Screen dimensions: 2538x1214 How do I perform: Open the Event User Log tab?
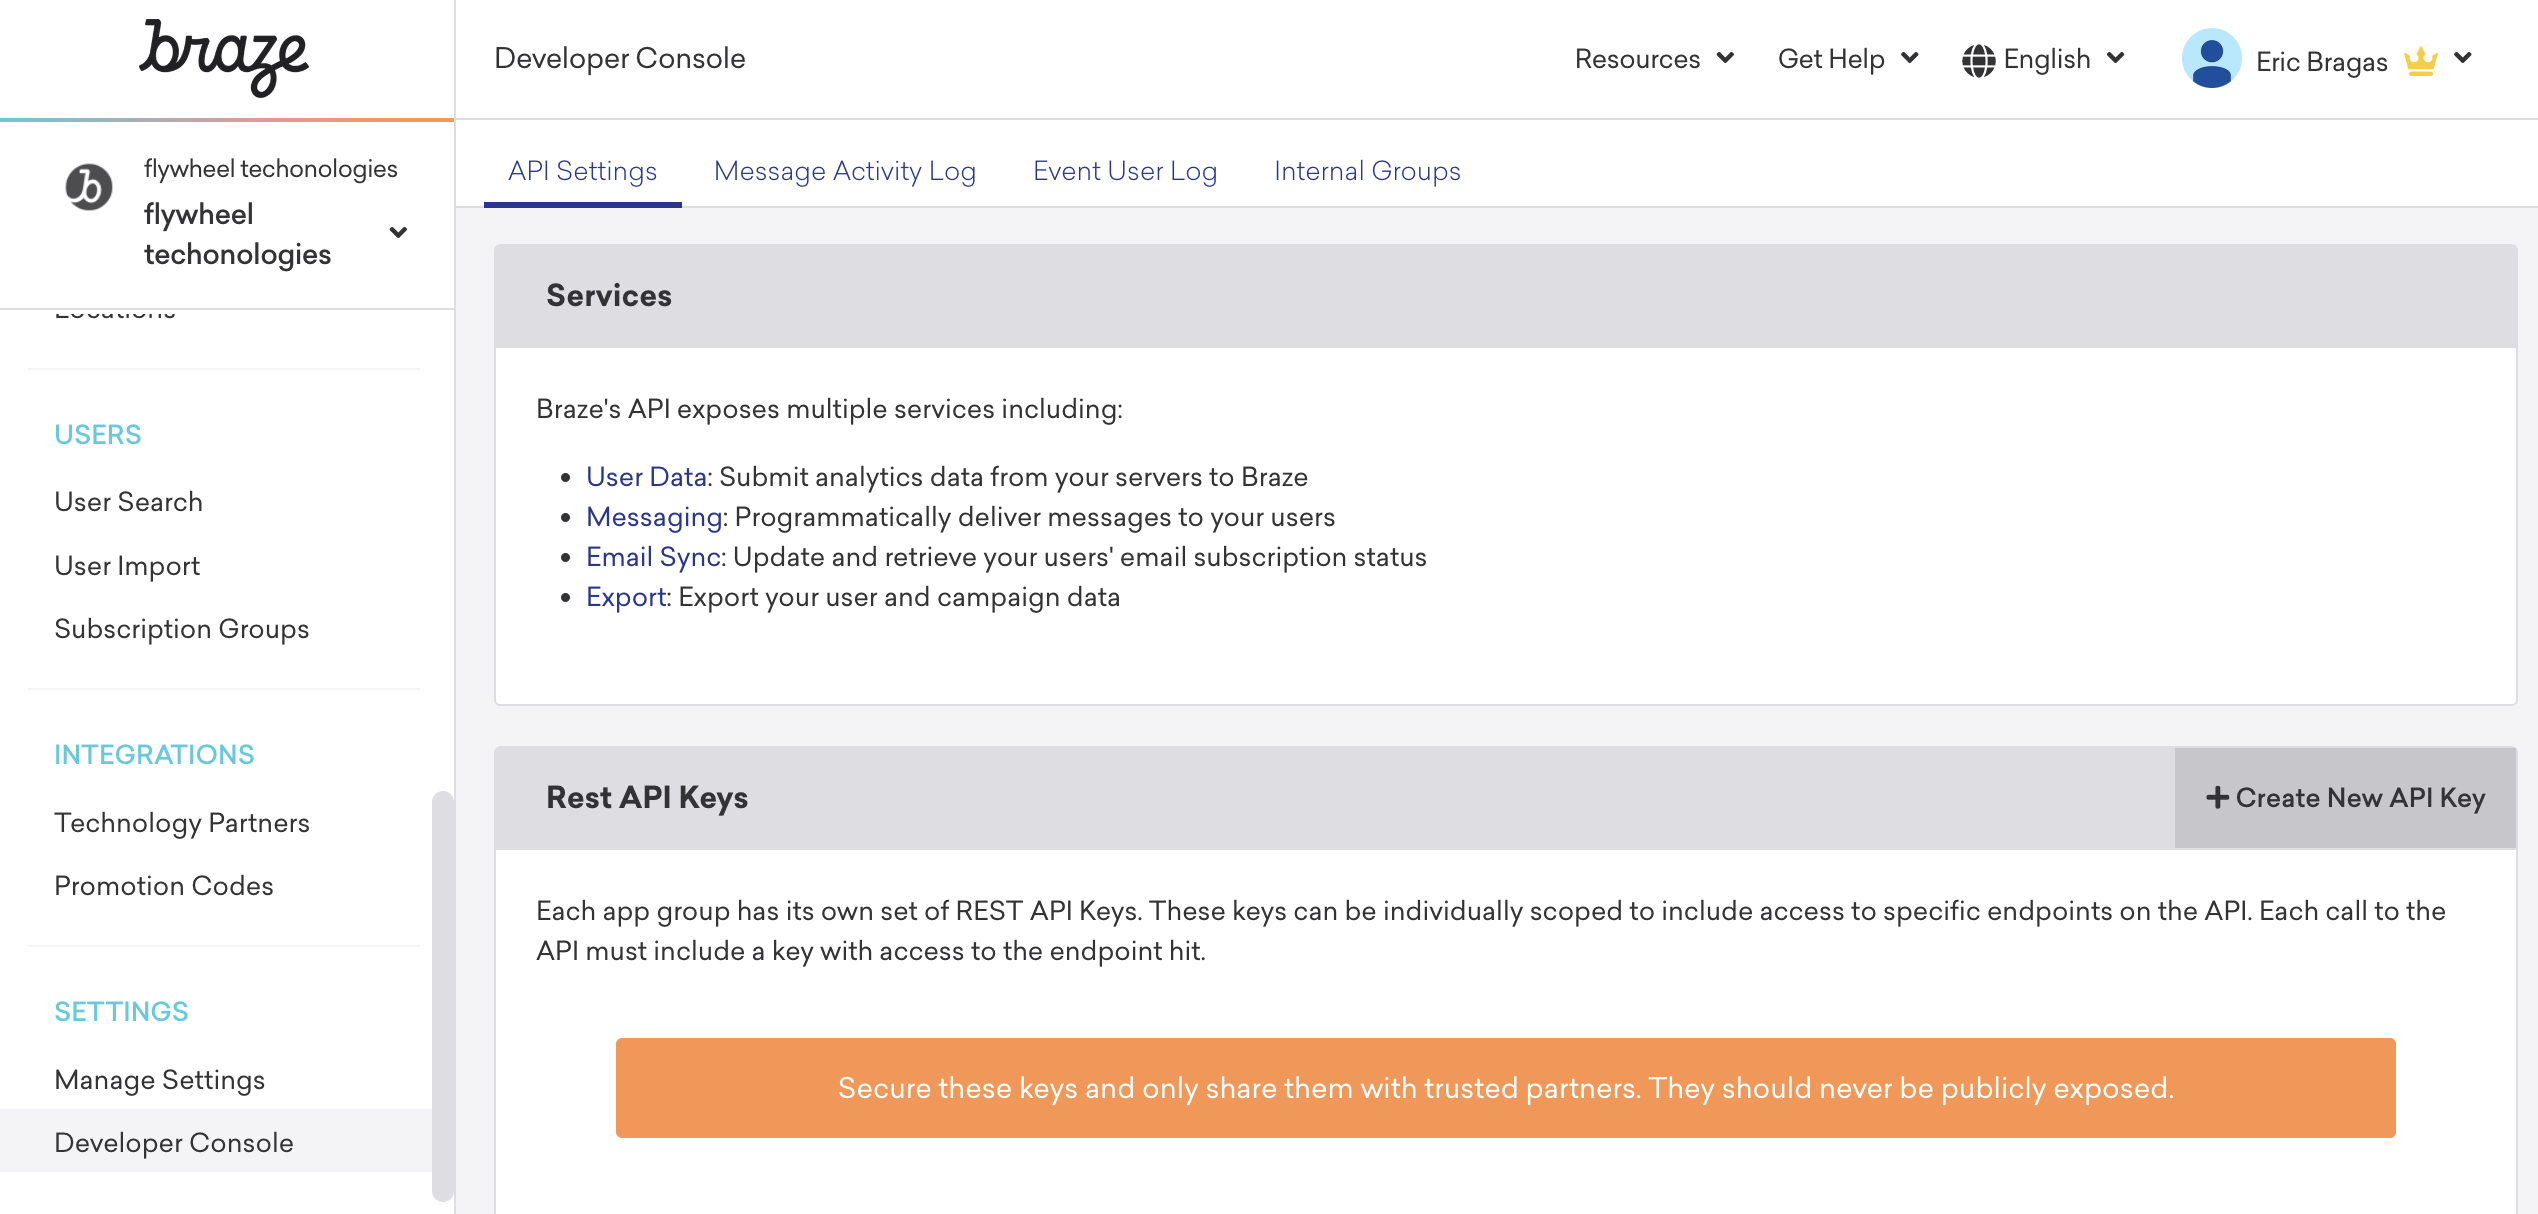(x=1125, y=171)
